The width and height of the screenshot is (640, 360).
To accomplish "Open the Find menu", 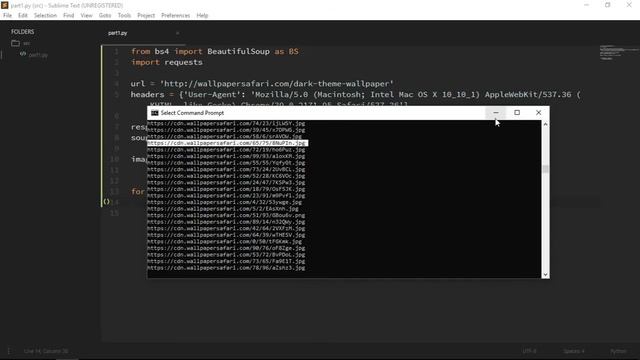I will click(69, 16).
